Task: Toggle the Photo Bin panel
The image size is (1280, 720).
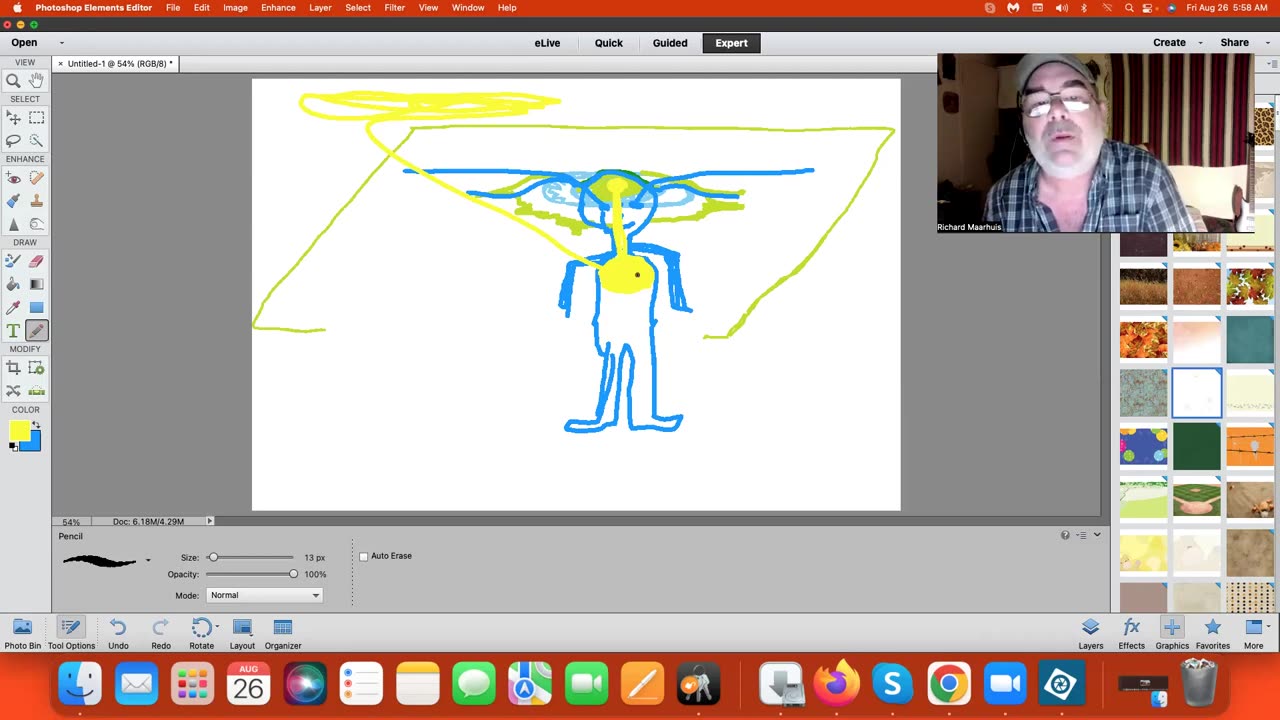Action: pos(22,633)
